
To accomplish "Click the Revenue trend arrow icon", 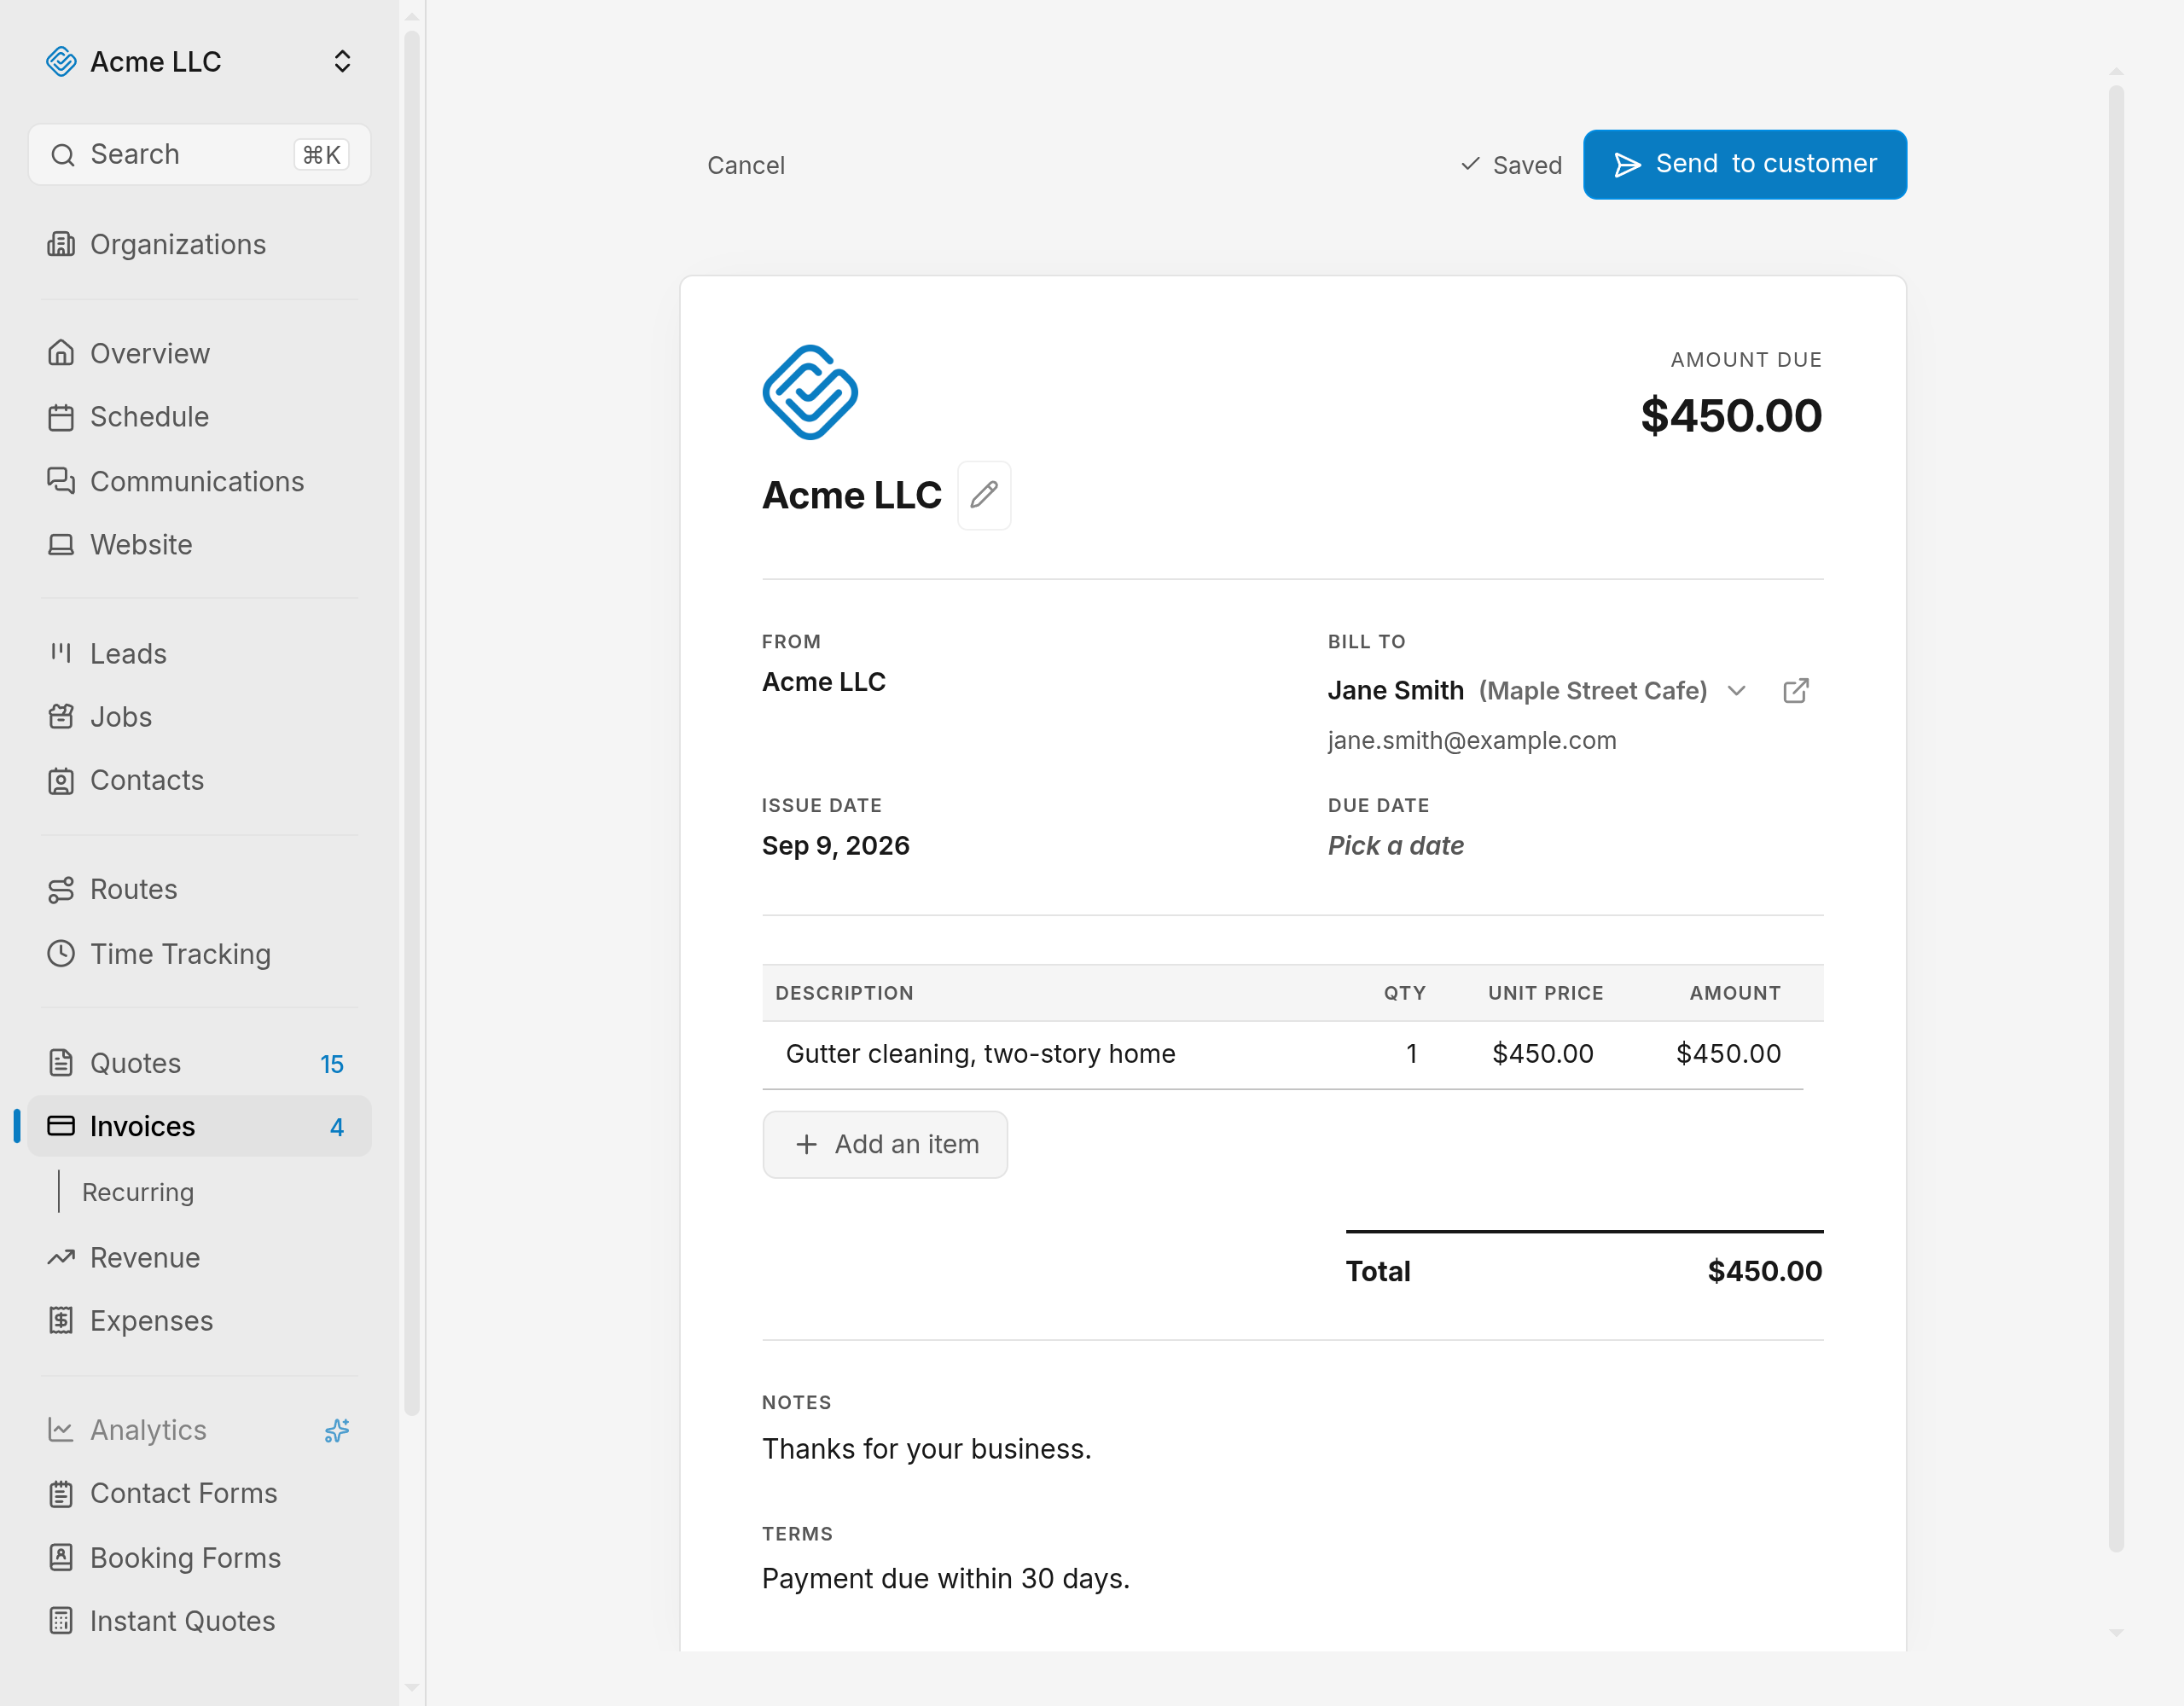I will tap(61, 1257).
